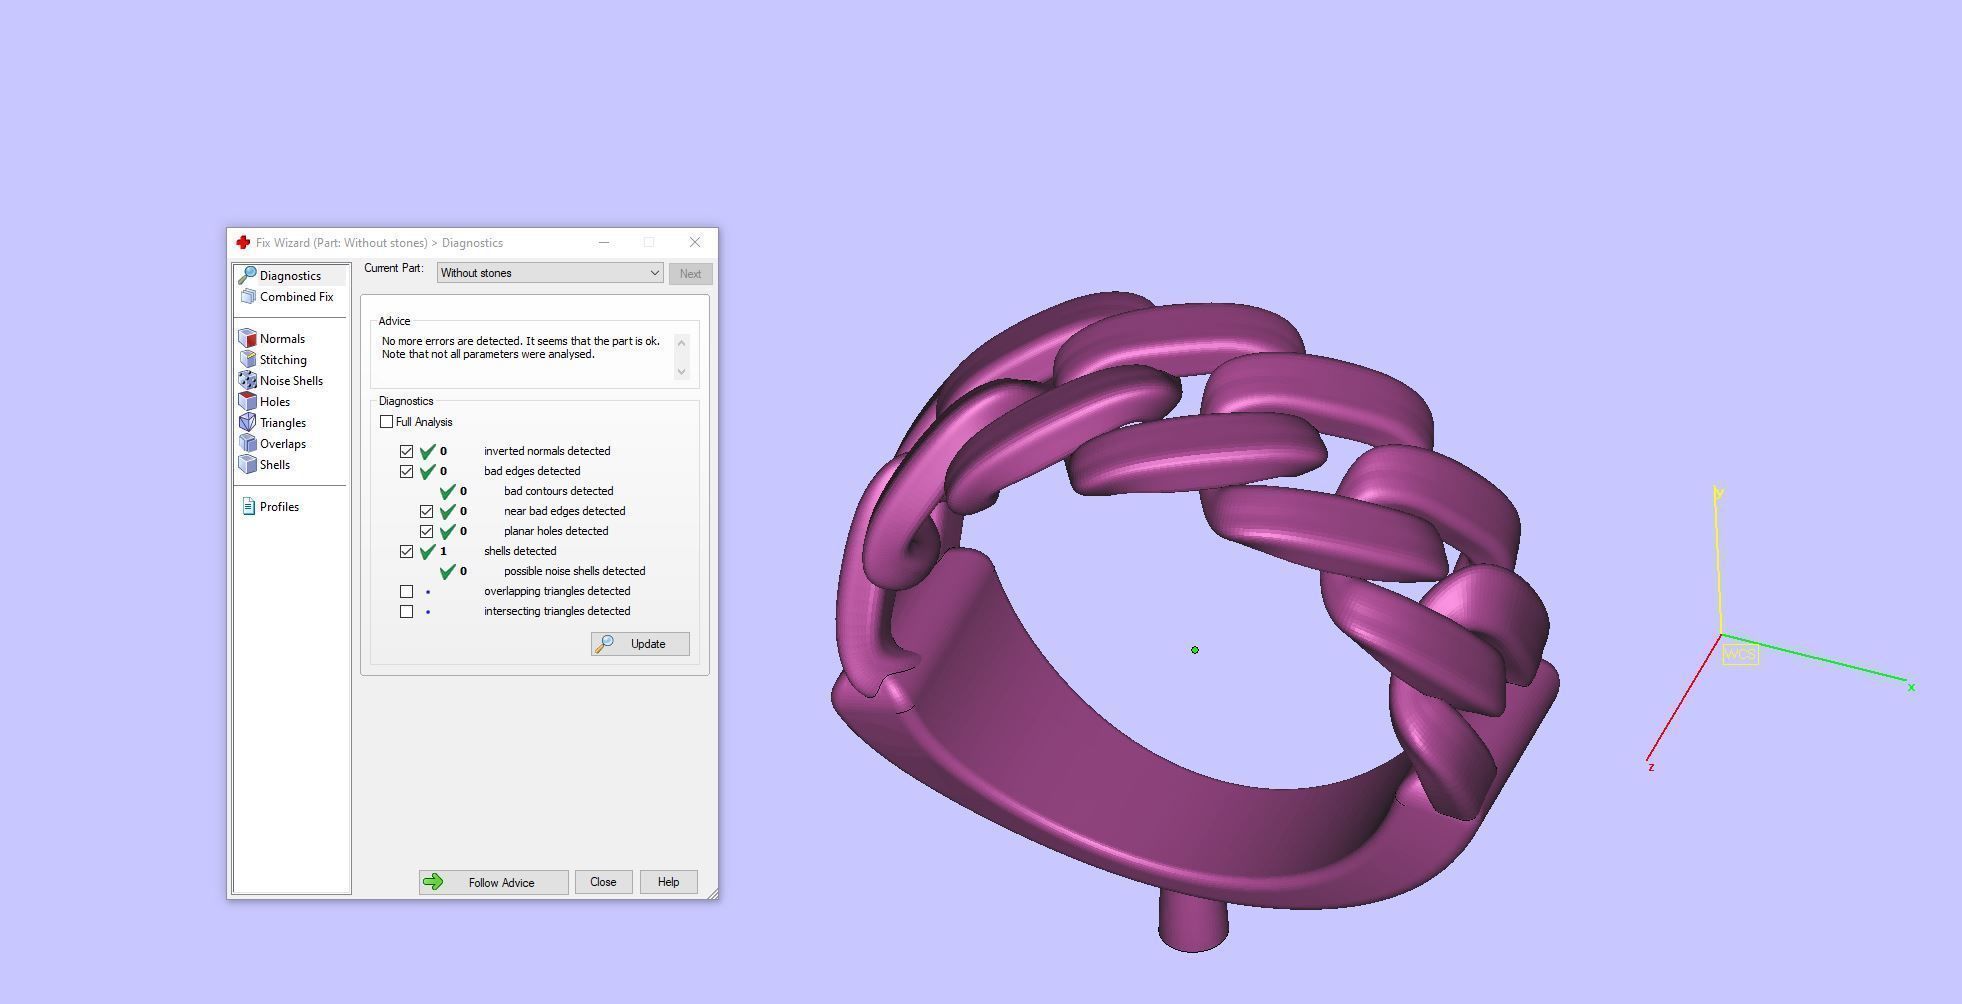This screenshot has height=1004, width=1962.
Task: Click the green arrow on Follow Advice
Action: click(433, 882)
